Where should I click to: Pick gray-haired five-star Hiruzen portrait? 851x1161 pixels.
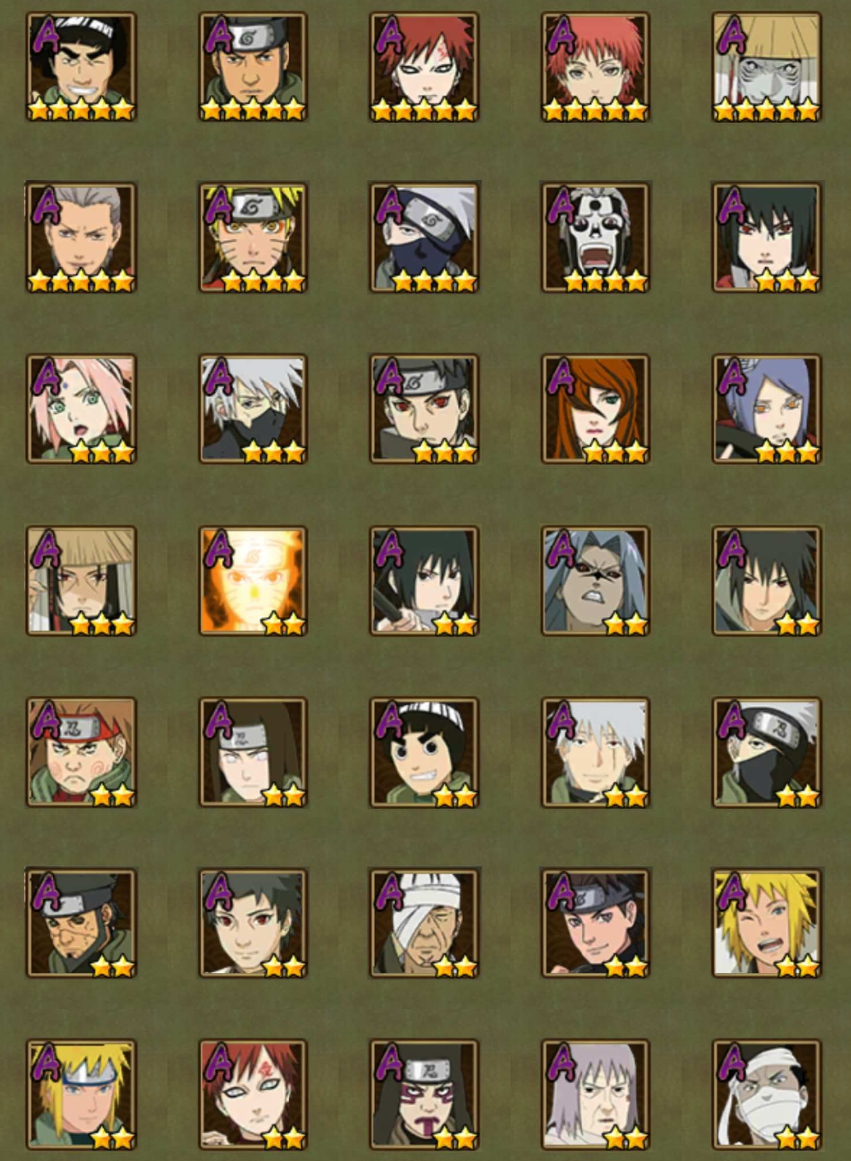click(x=81, y=238)
